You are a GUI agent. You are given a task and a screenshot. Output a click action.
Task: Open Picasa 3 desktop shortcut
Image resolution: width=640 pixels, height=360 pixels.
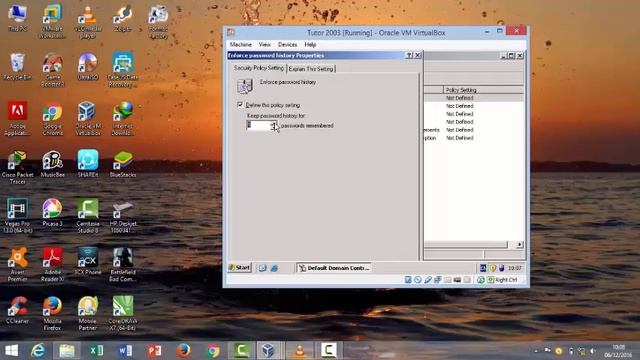pyautogui.click(x=52, y=213)
